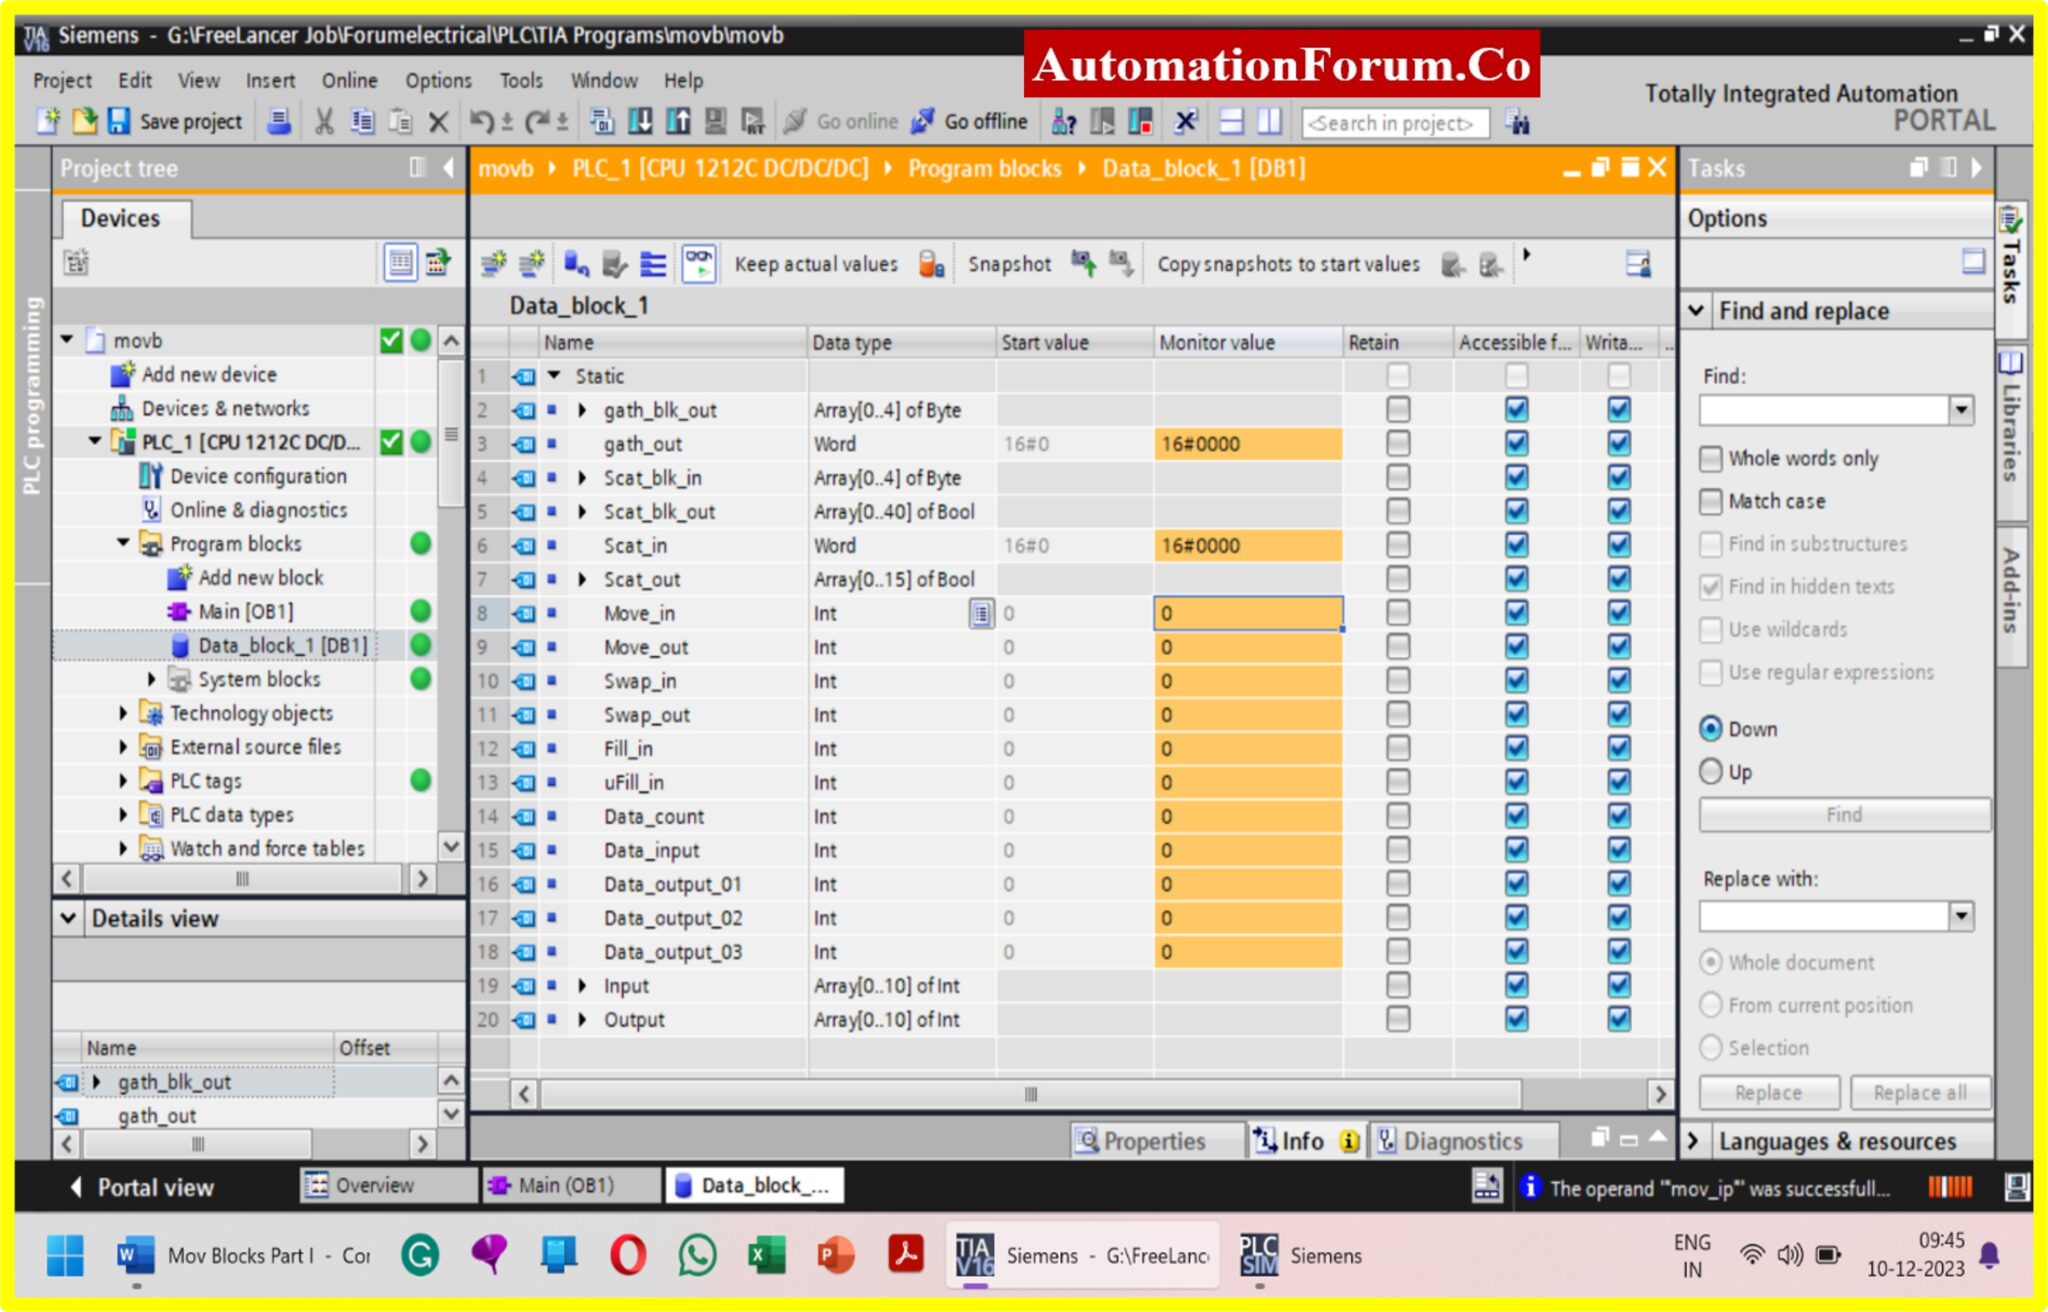2048x1312 pixels.
Task: Open the Online menu
Action: [348, 80]
